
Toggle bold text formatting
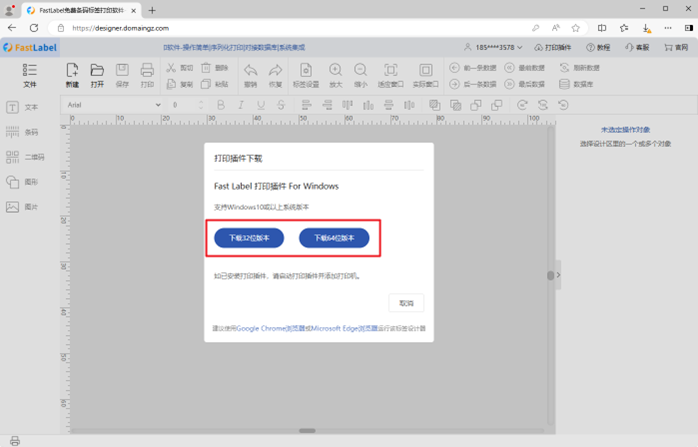coord(221,105)
